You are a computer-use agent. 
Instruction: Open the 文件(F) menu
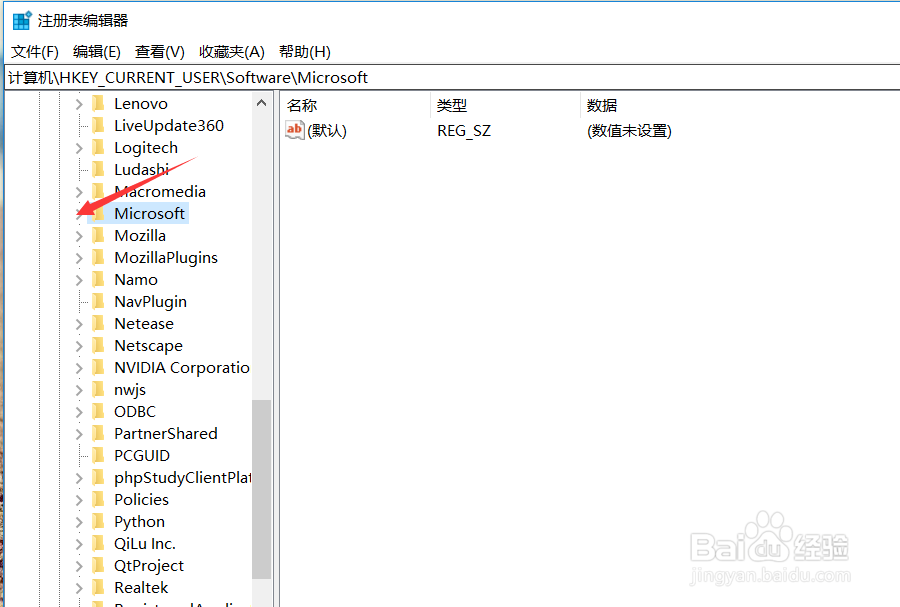point(34,51)
